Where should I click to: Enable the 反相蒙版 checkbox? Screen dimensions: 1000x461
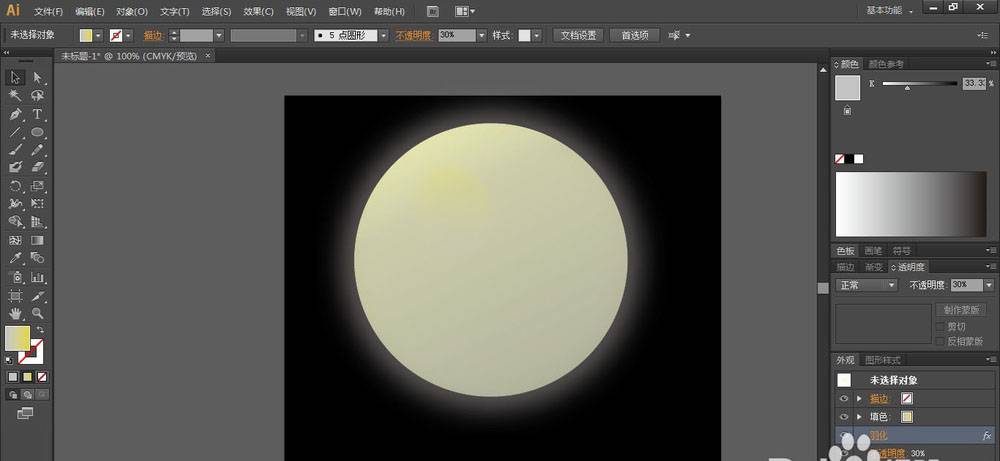pos(939,341)
